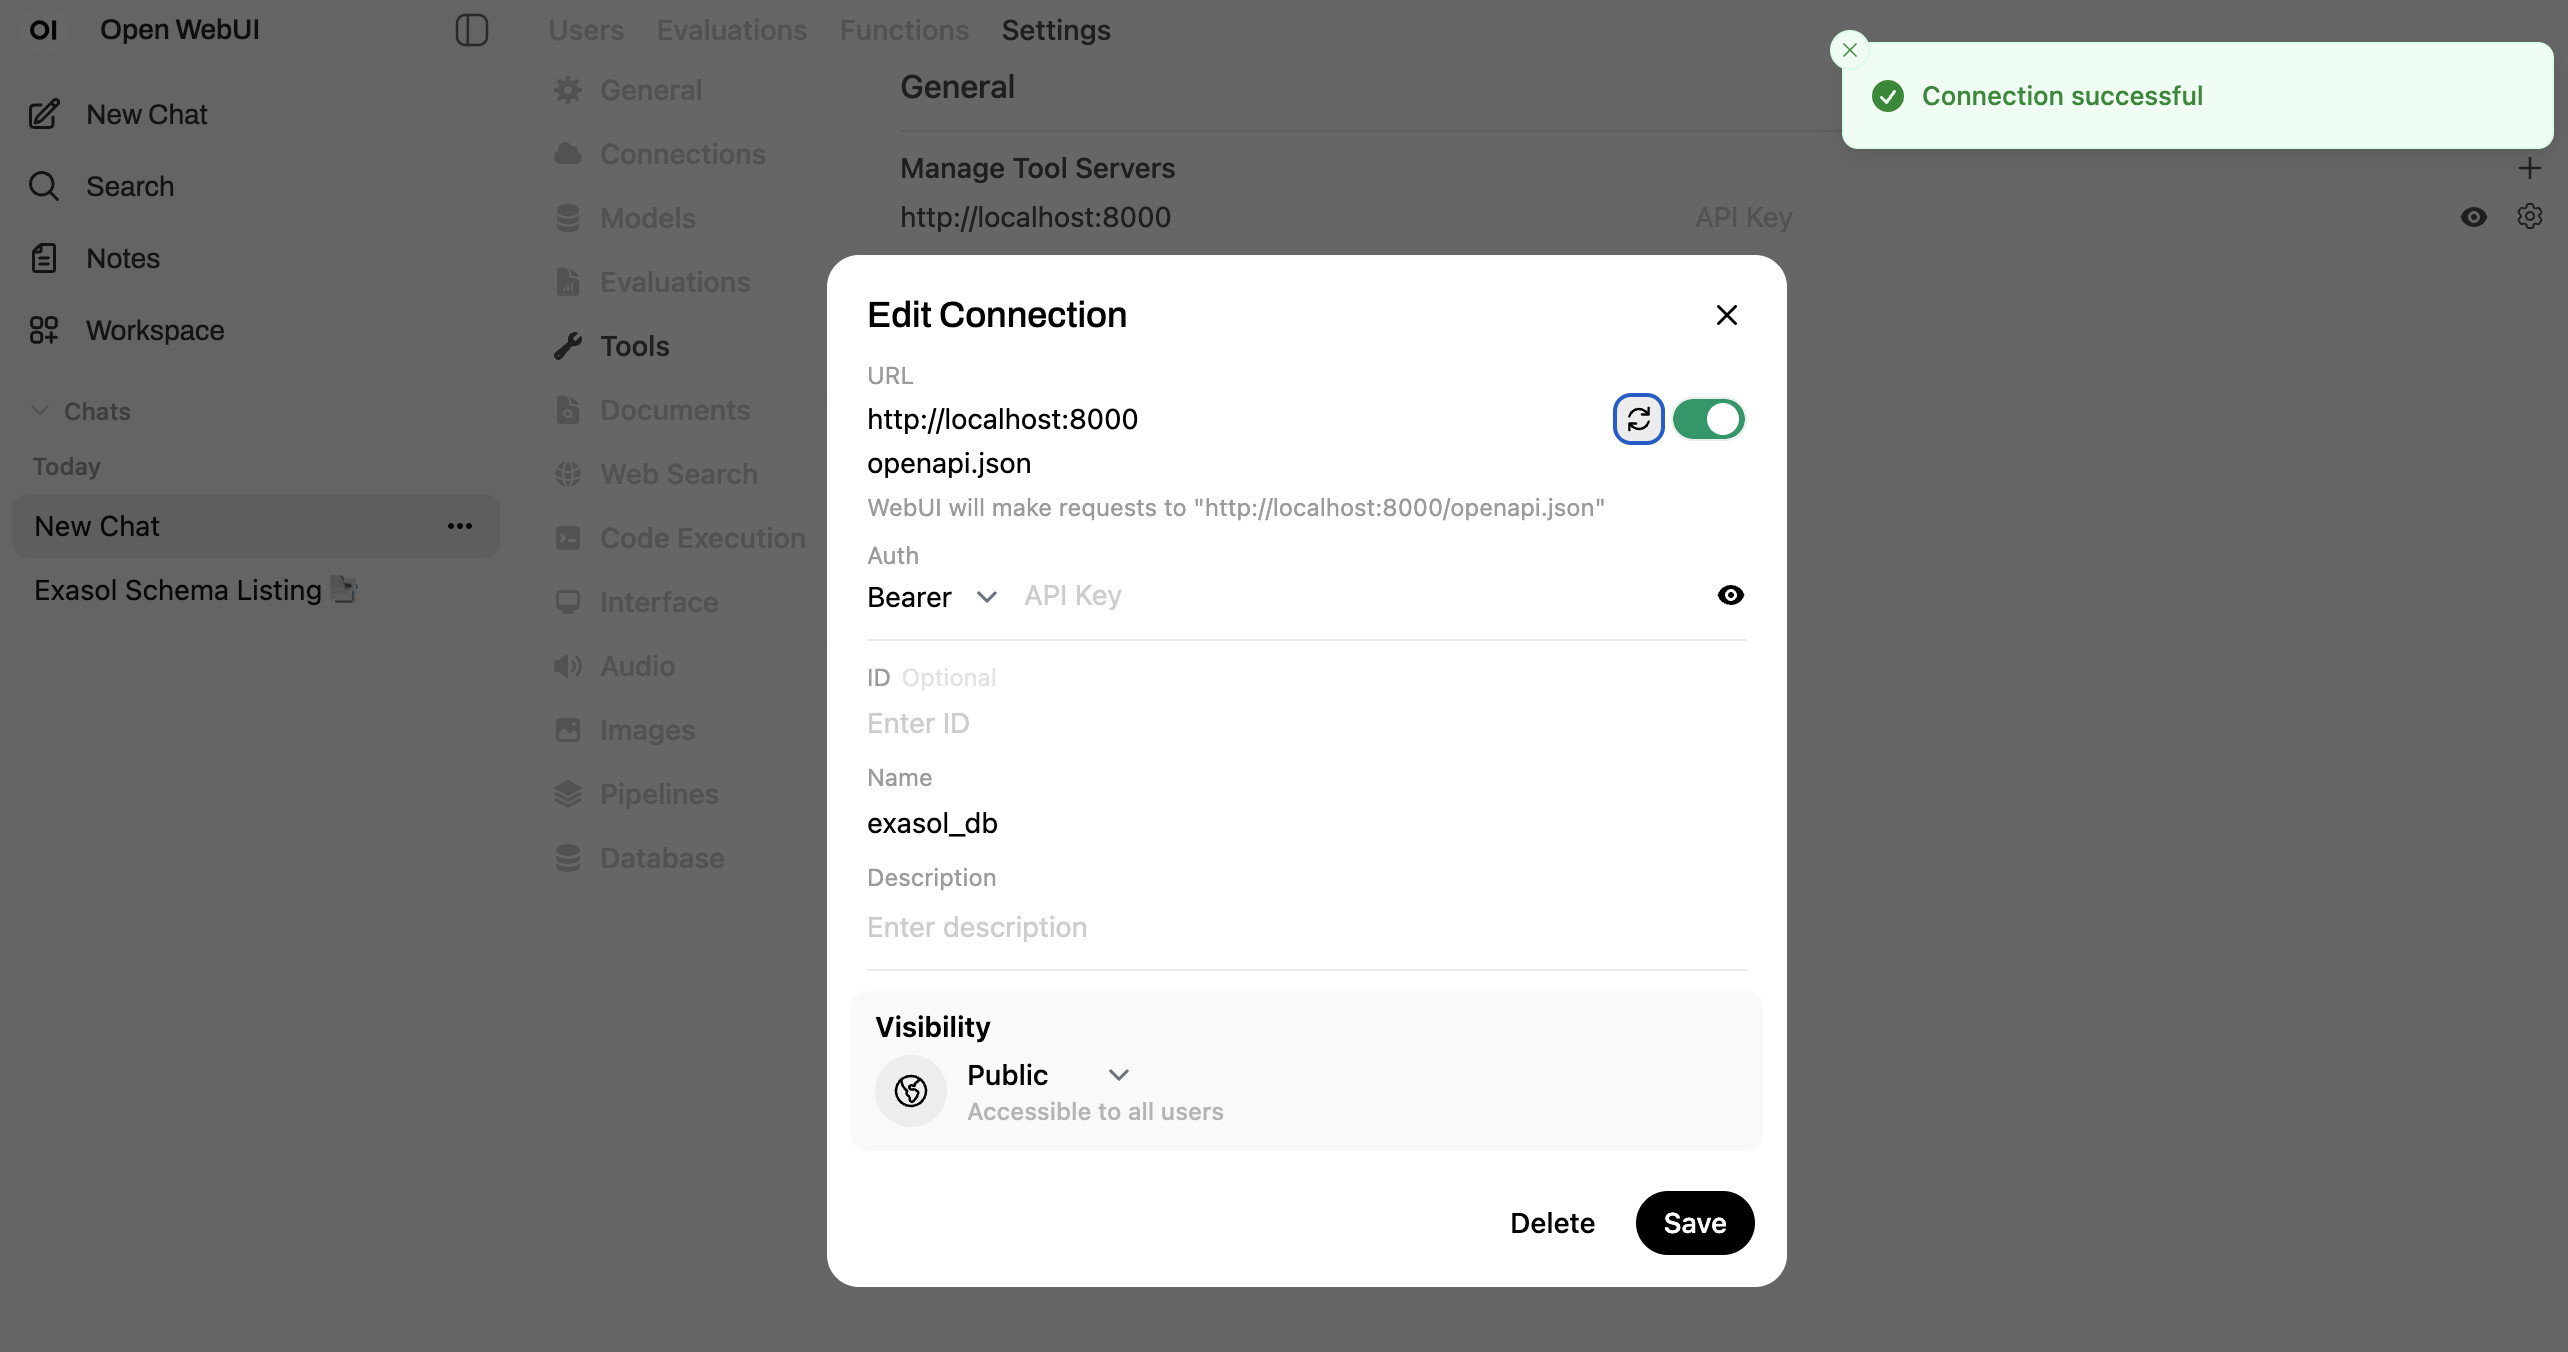Open the Bearer auth type dropdown
The image size is (2568, 1352).
pyautogui.click(x=932, y=597)
